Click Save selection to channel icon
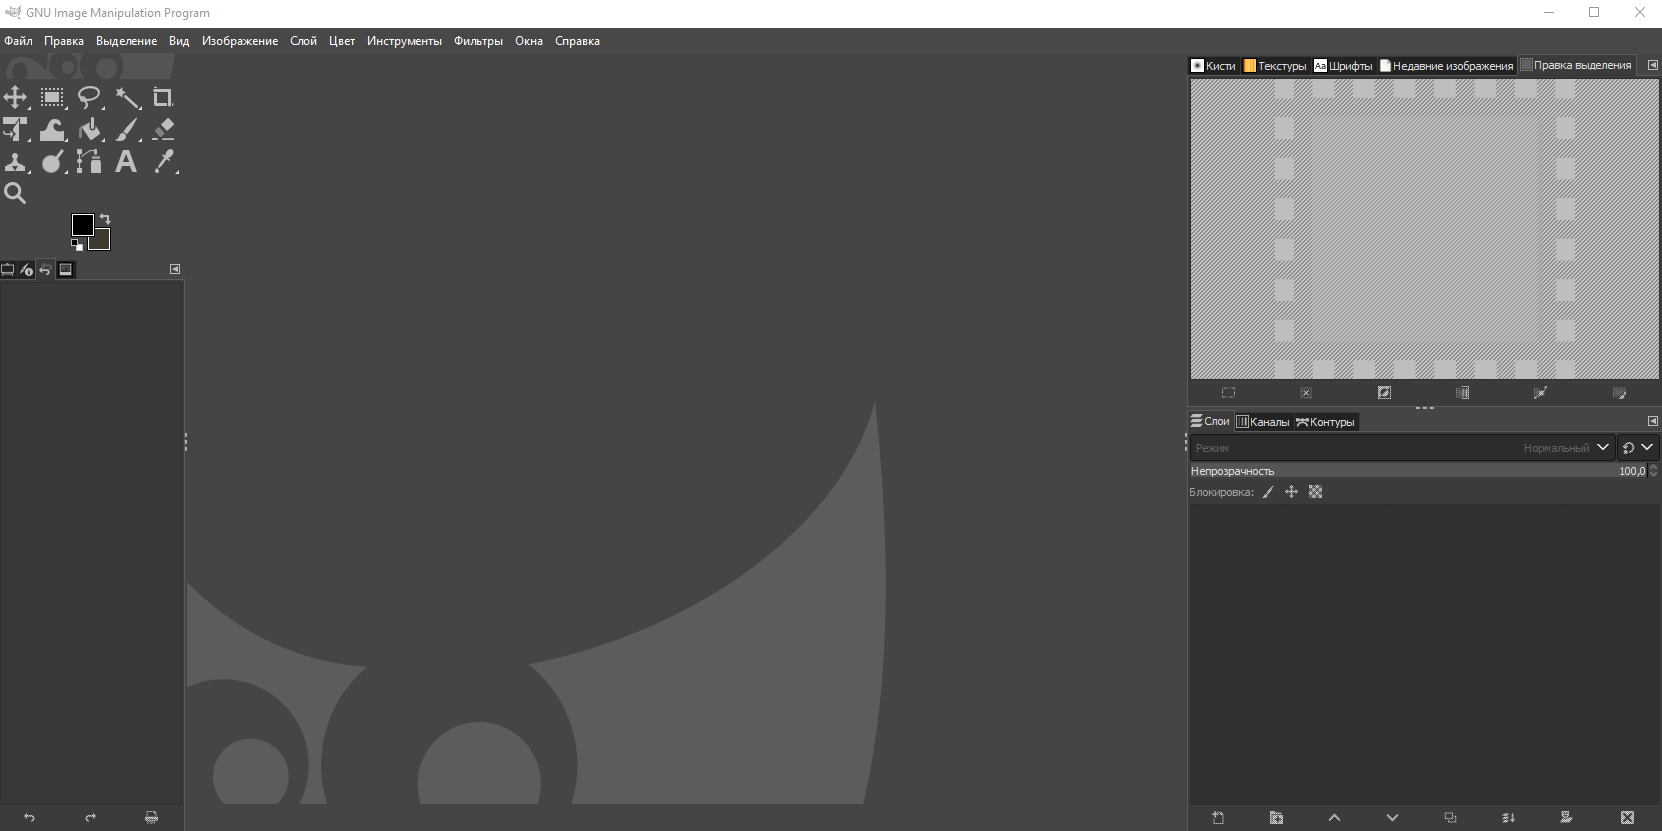 [1462, 393]
